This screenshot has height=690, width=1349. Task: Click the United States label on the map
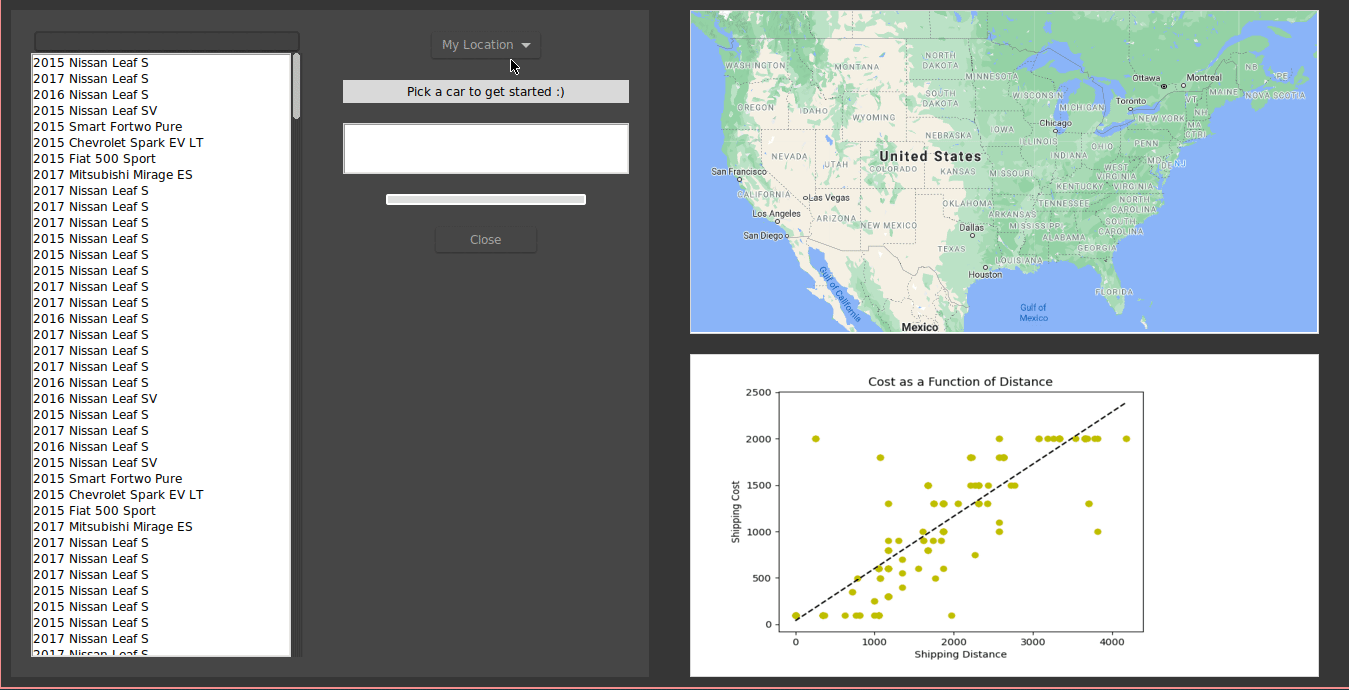click(x=930, y=157)
